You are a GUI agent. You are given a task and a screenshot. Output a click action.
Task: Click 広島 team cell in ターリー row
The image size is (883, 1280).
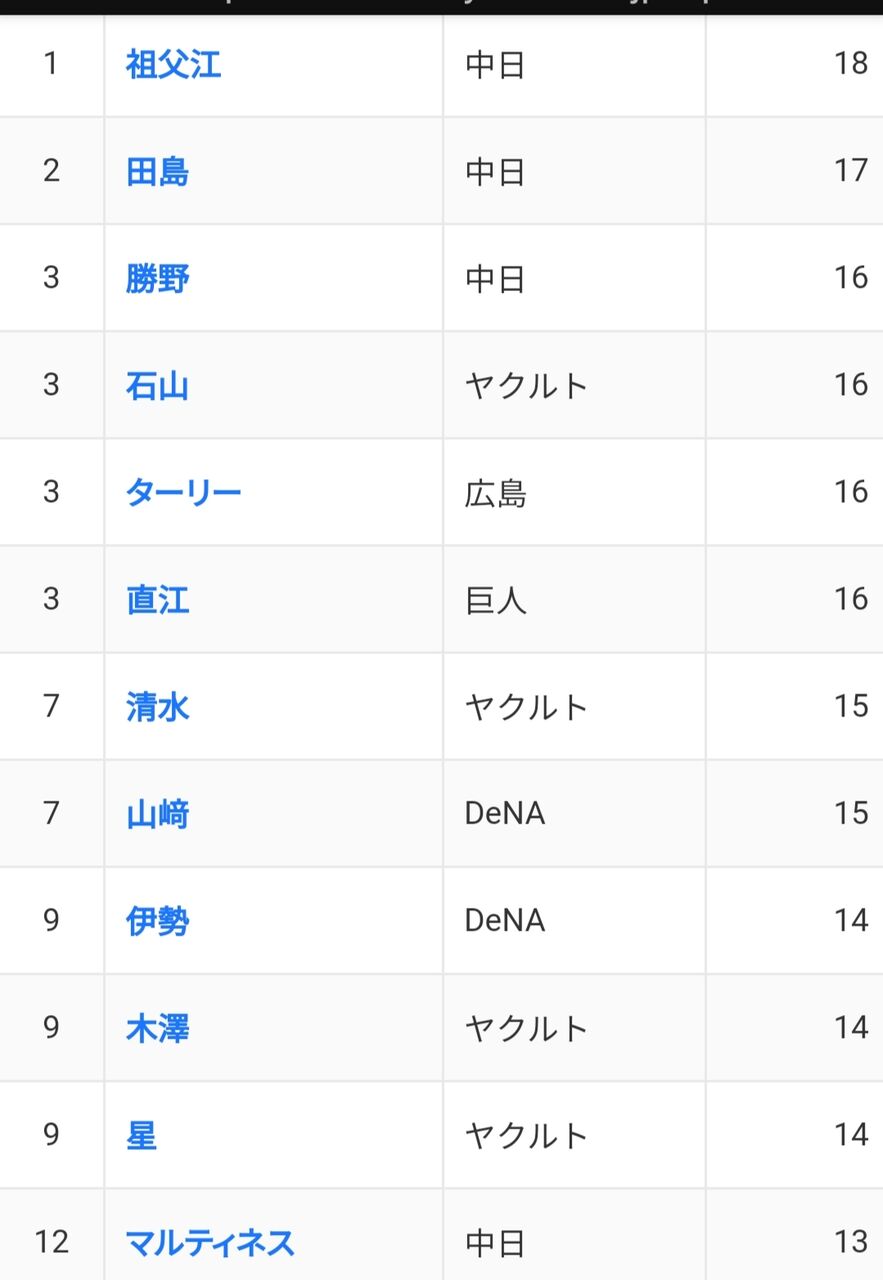pos(495,493)
